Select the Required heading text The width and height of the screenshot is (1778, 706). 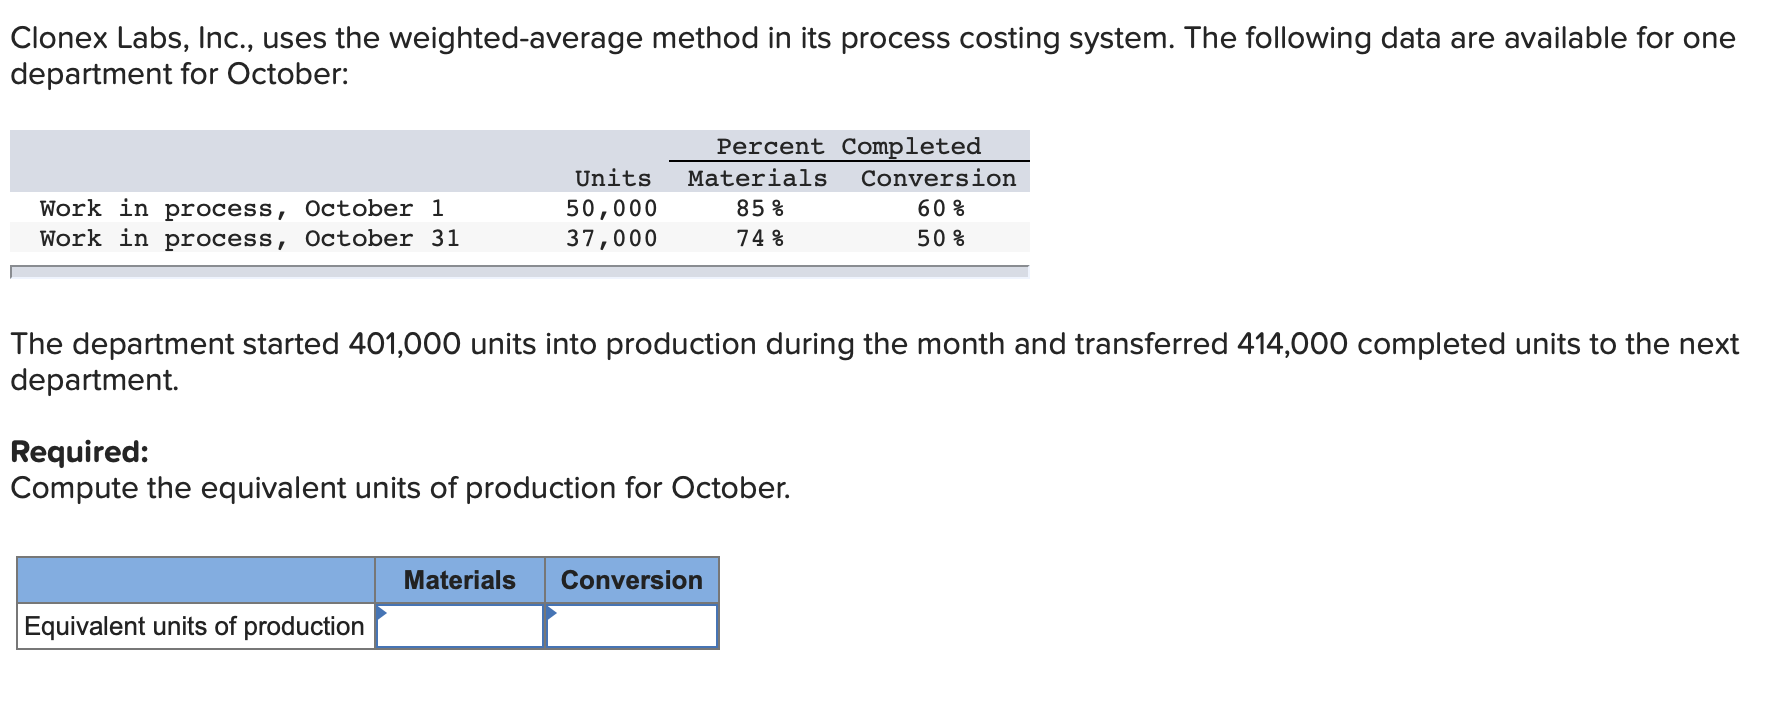[78, 452]
